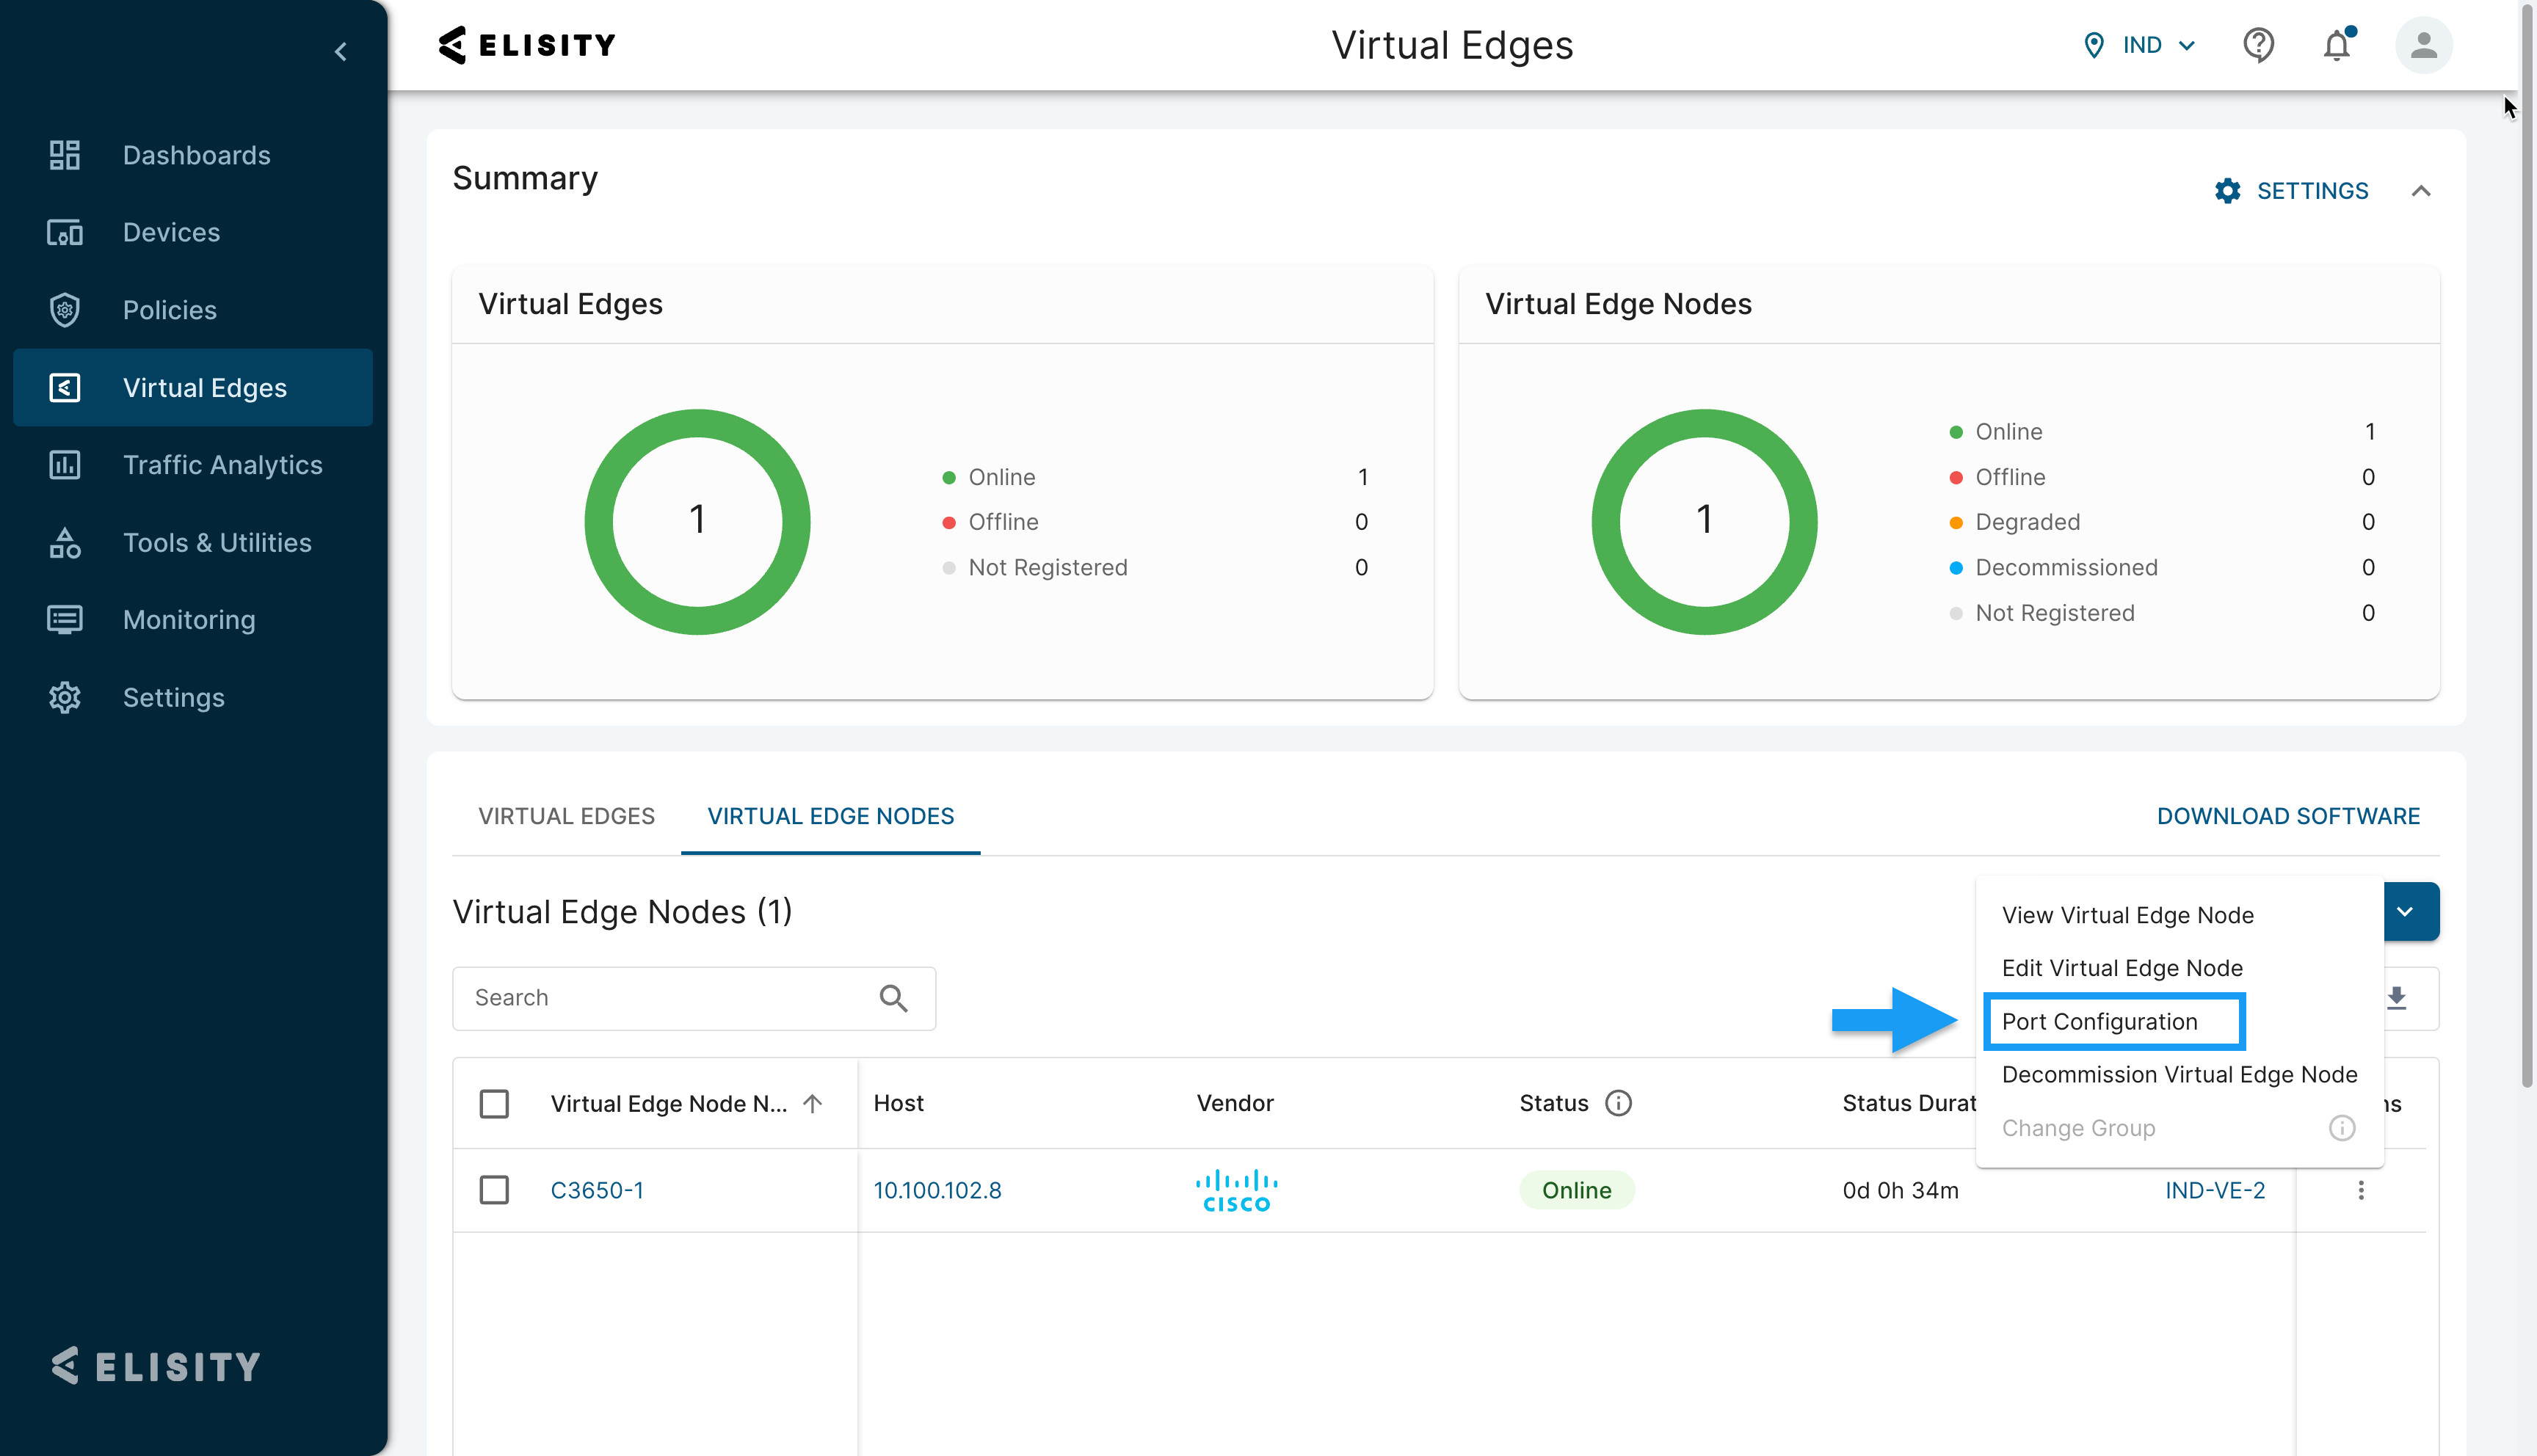The image size is (2537, 1456).
Task: Open host link 10.100.102.8
Action: pos(937,1189)
